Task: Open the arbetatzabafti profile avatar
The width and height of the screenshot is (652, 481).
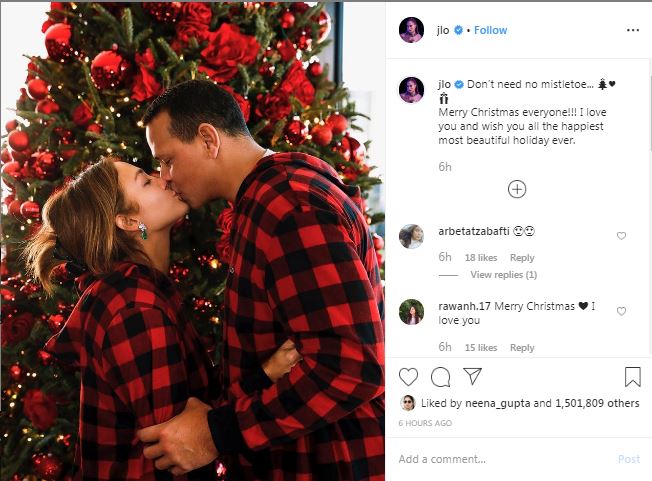Action: [x=411, y=236]
